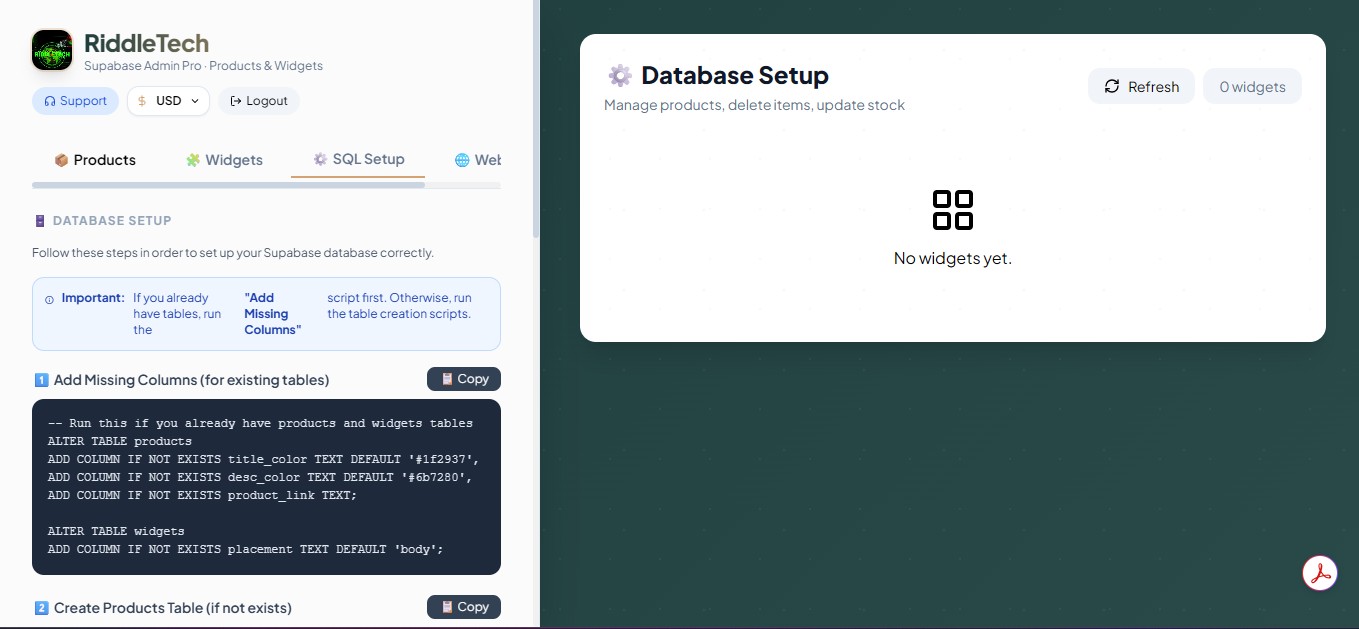1359x629 pixels.
Task: Click the package icon on Products tab
Action: tap(62, 159)
